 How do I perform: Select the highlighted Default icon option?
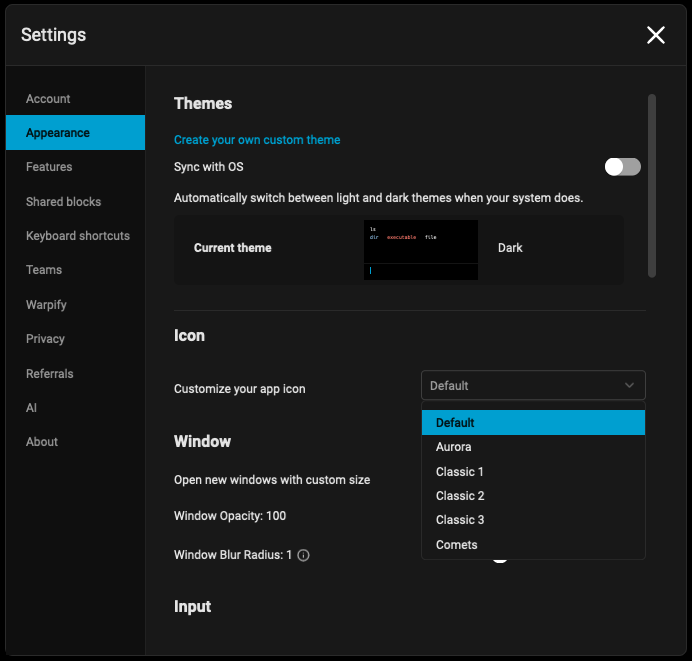click(x=455, y=423)
